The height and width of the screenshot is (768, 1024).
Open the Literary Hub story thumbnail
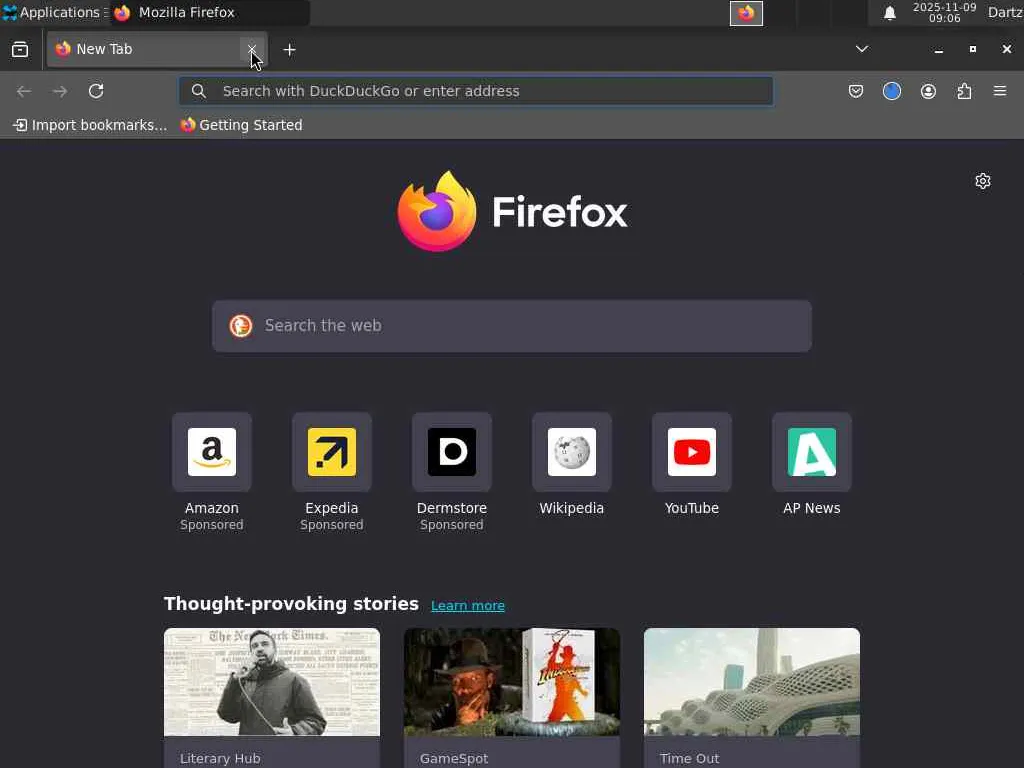click(272, 682)
